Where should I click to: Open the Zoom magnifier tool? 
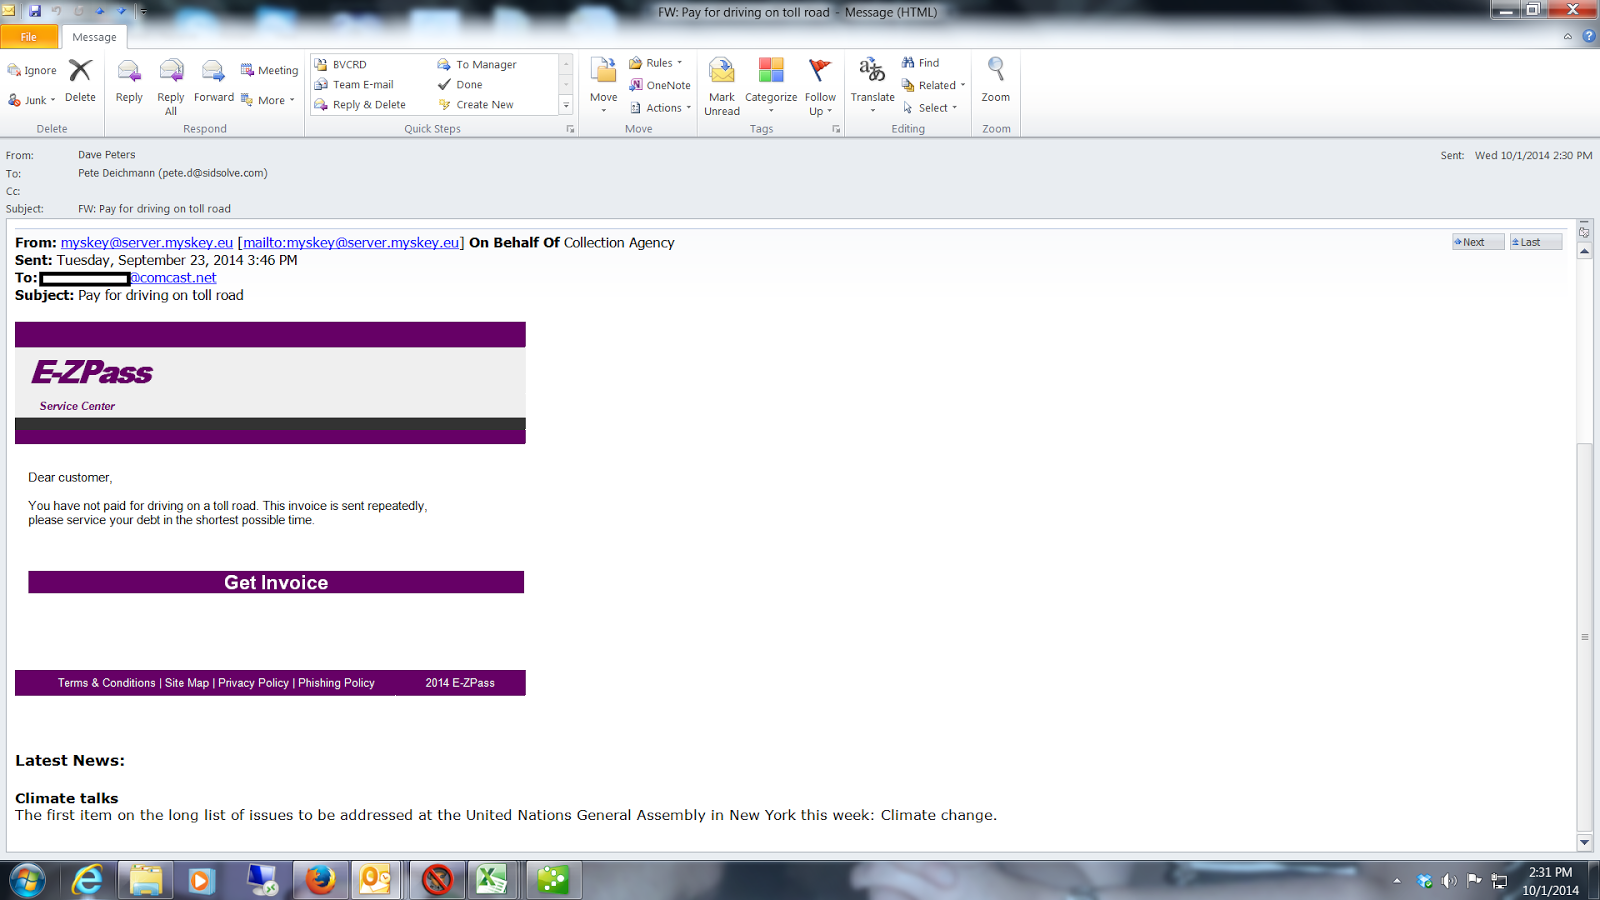[x=996, y=81]
